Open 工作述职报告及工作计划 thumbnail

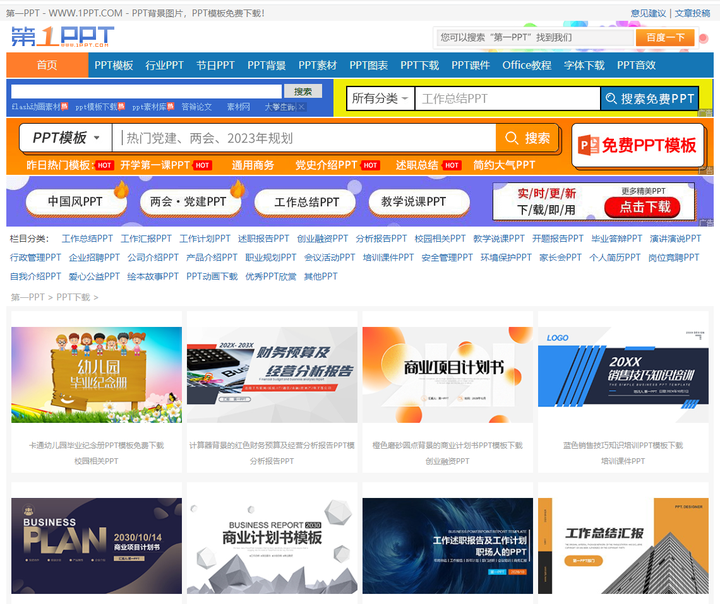(x=448, y=546)
